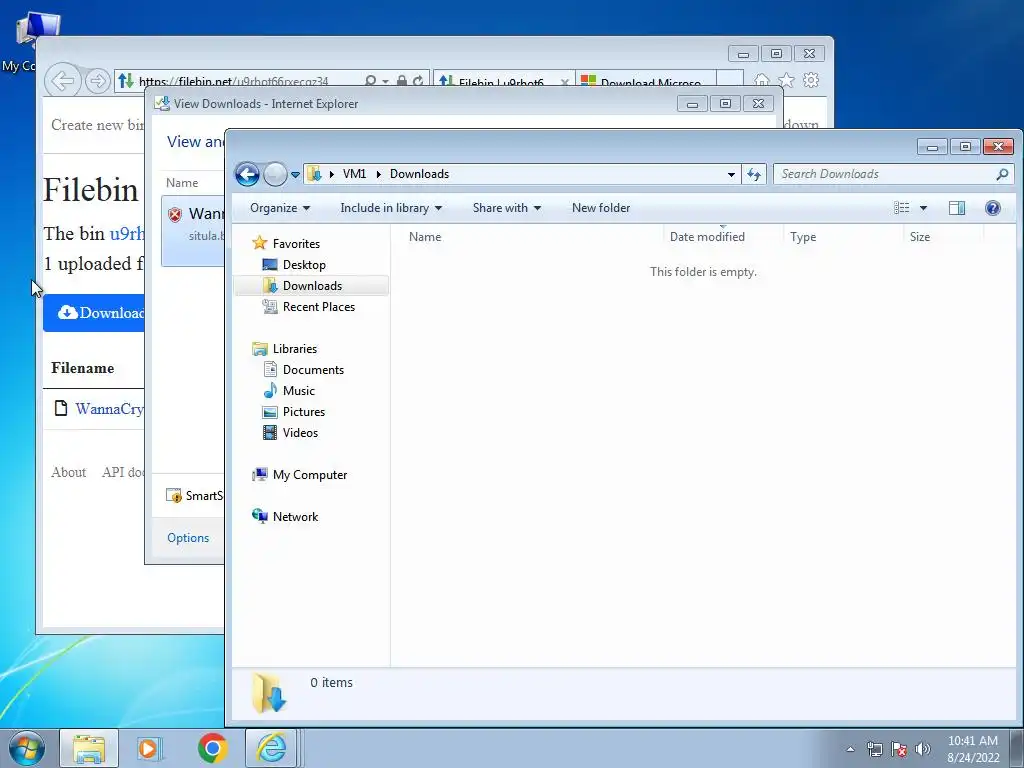The height and width of the screenshot is (768, 1024).
Task: Click the SmartScreen icon in View Downloads
Action: [x=174, y=496]
